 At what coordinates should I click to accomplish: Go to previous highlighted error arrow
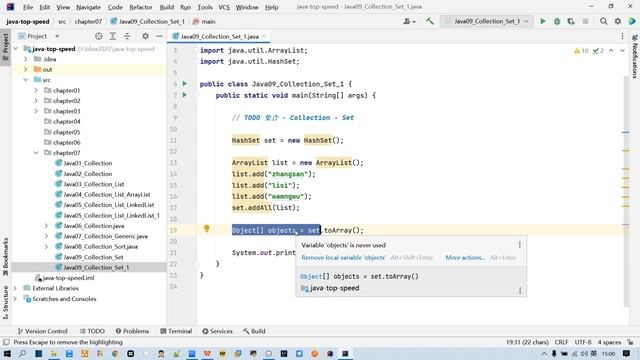(611, 51)
